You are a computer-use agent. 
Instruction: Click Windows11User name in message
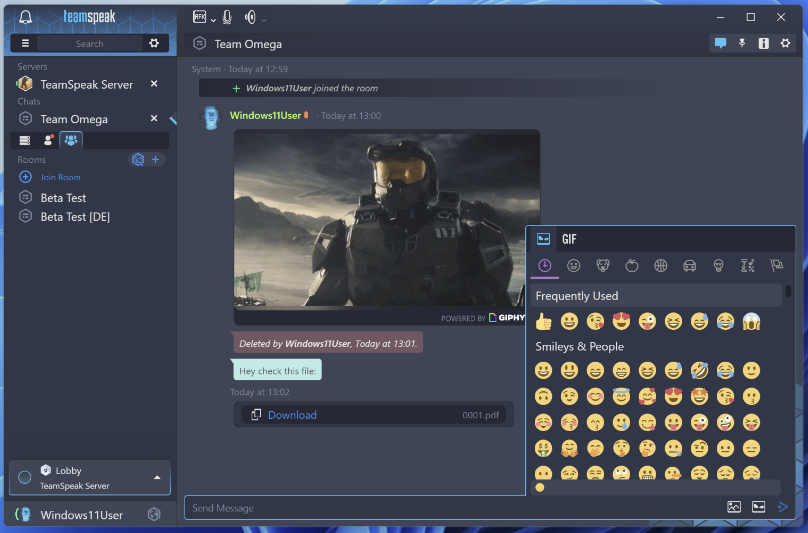(265, 115)
